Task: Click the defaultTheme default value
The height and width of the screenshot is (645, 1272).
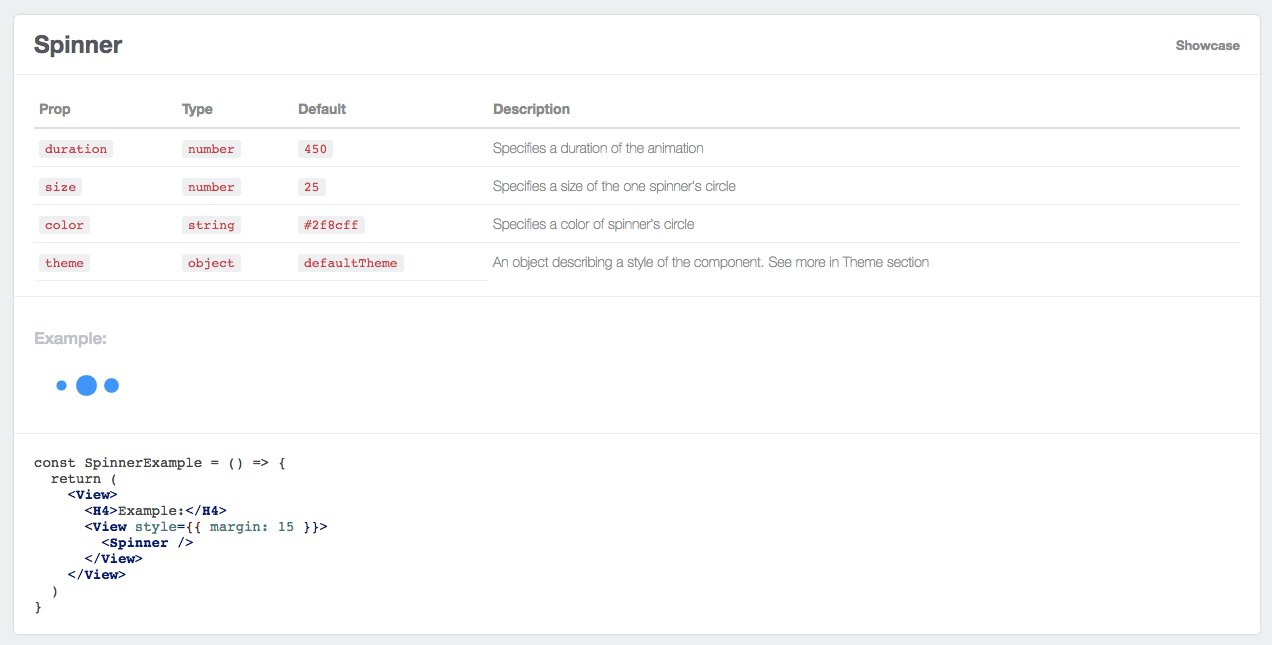Action: point(350,263)
